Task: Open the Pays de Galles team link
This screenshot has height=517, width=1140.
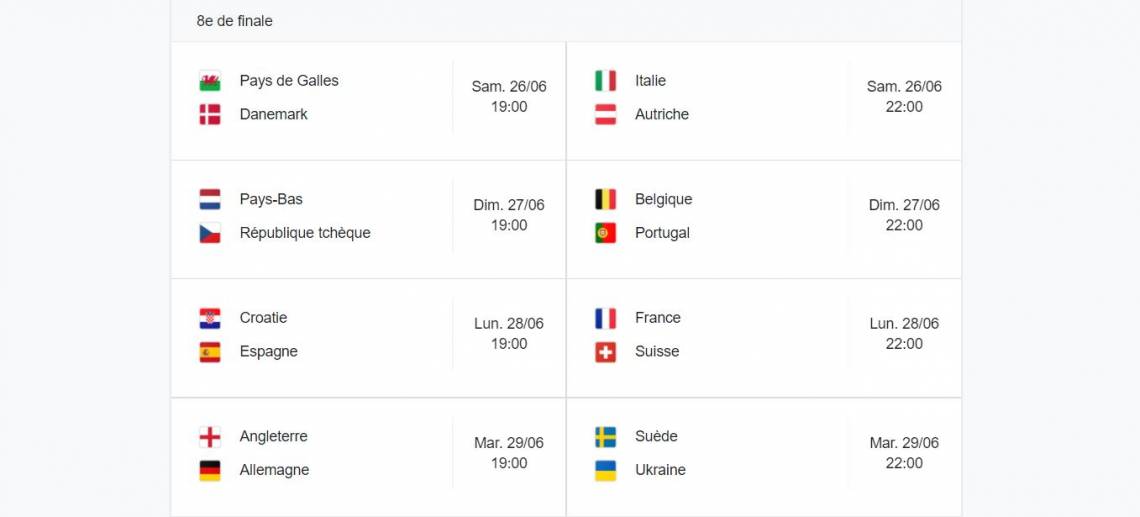Action: pyautogui.click(x=289, y=81)
